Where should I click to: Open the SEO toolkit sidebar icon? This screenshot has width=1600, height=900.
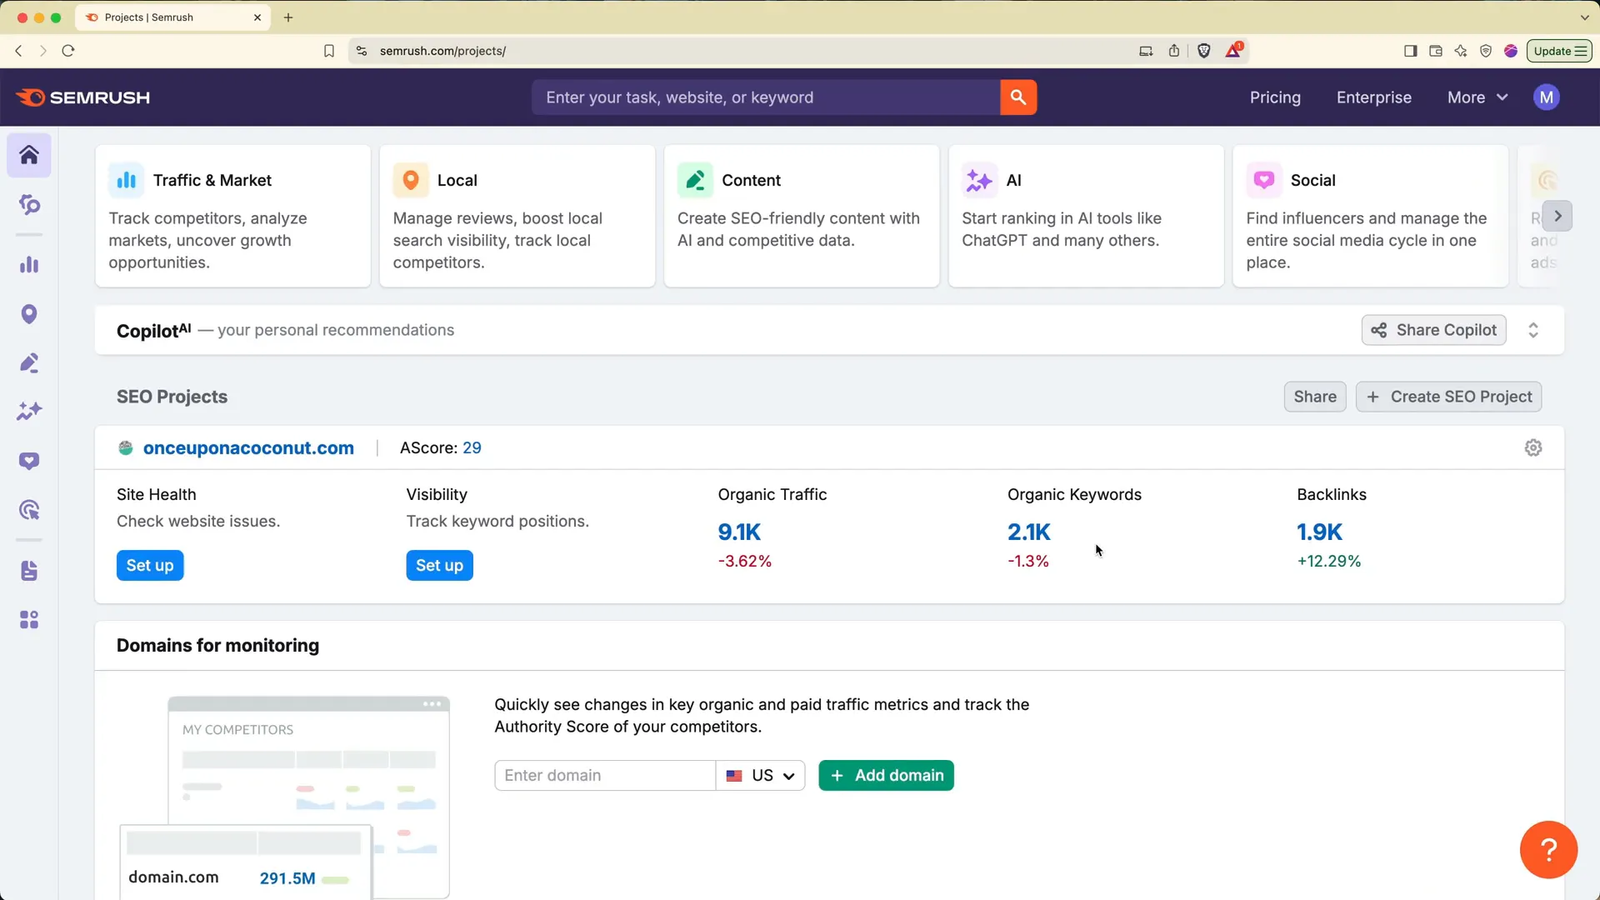(29, 205)
